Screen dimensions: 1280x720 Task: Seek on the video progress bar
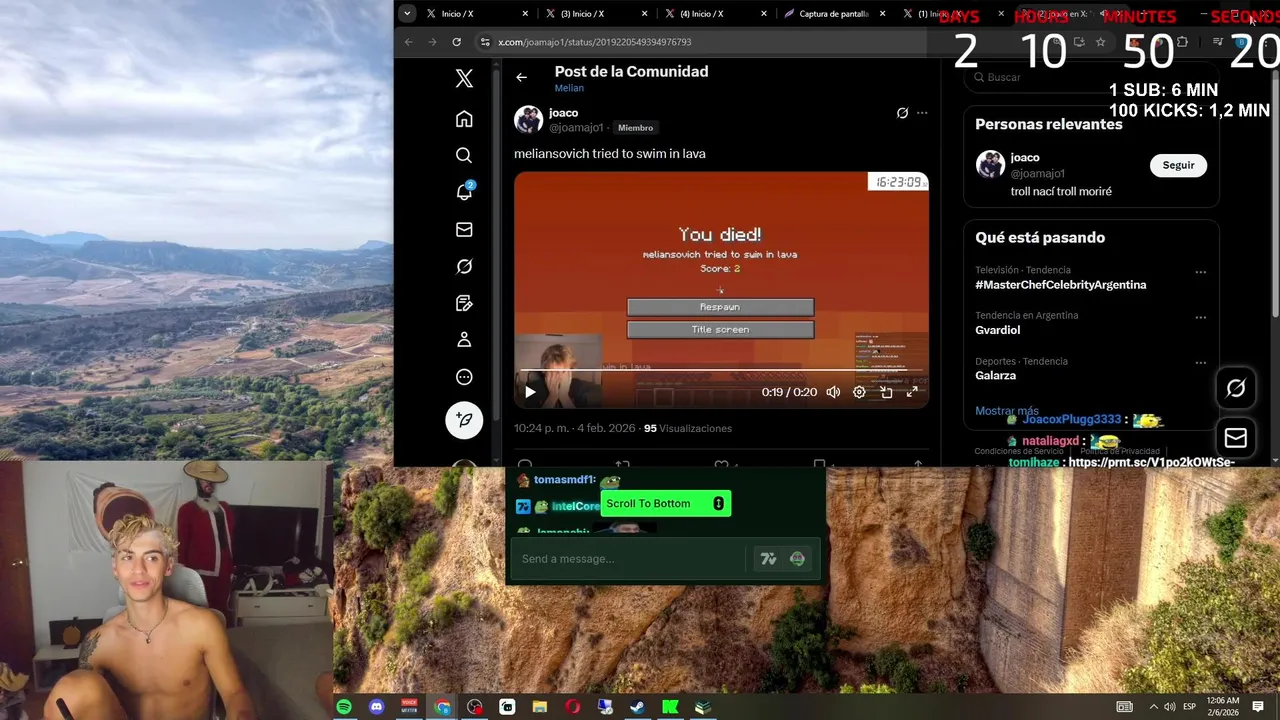tap(721, 371)
